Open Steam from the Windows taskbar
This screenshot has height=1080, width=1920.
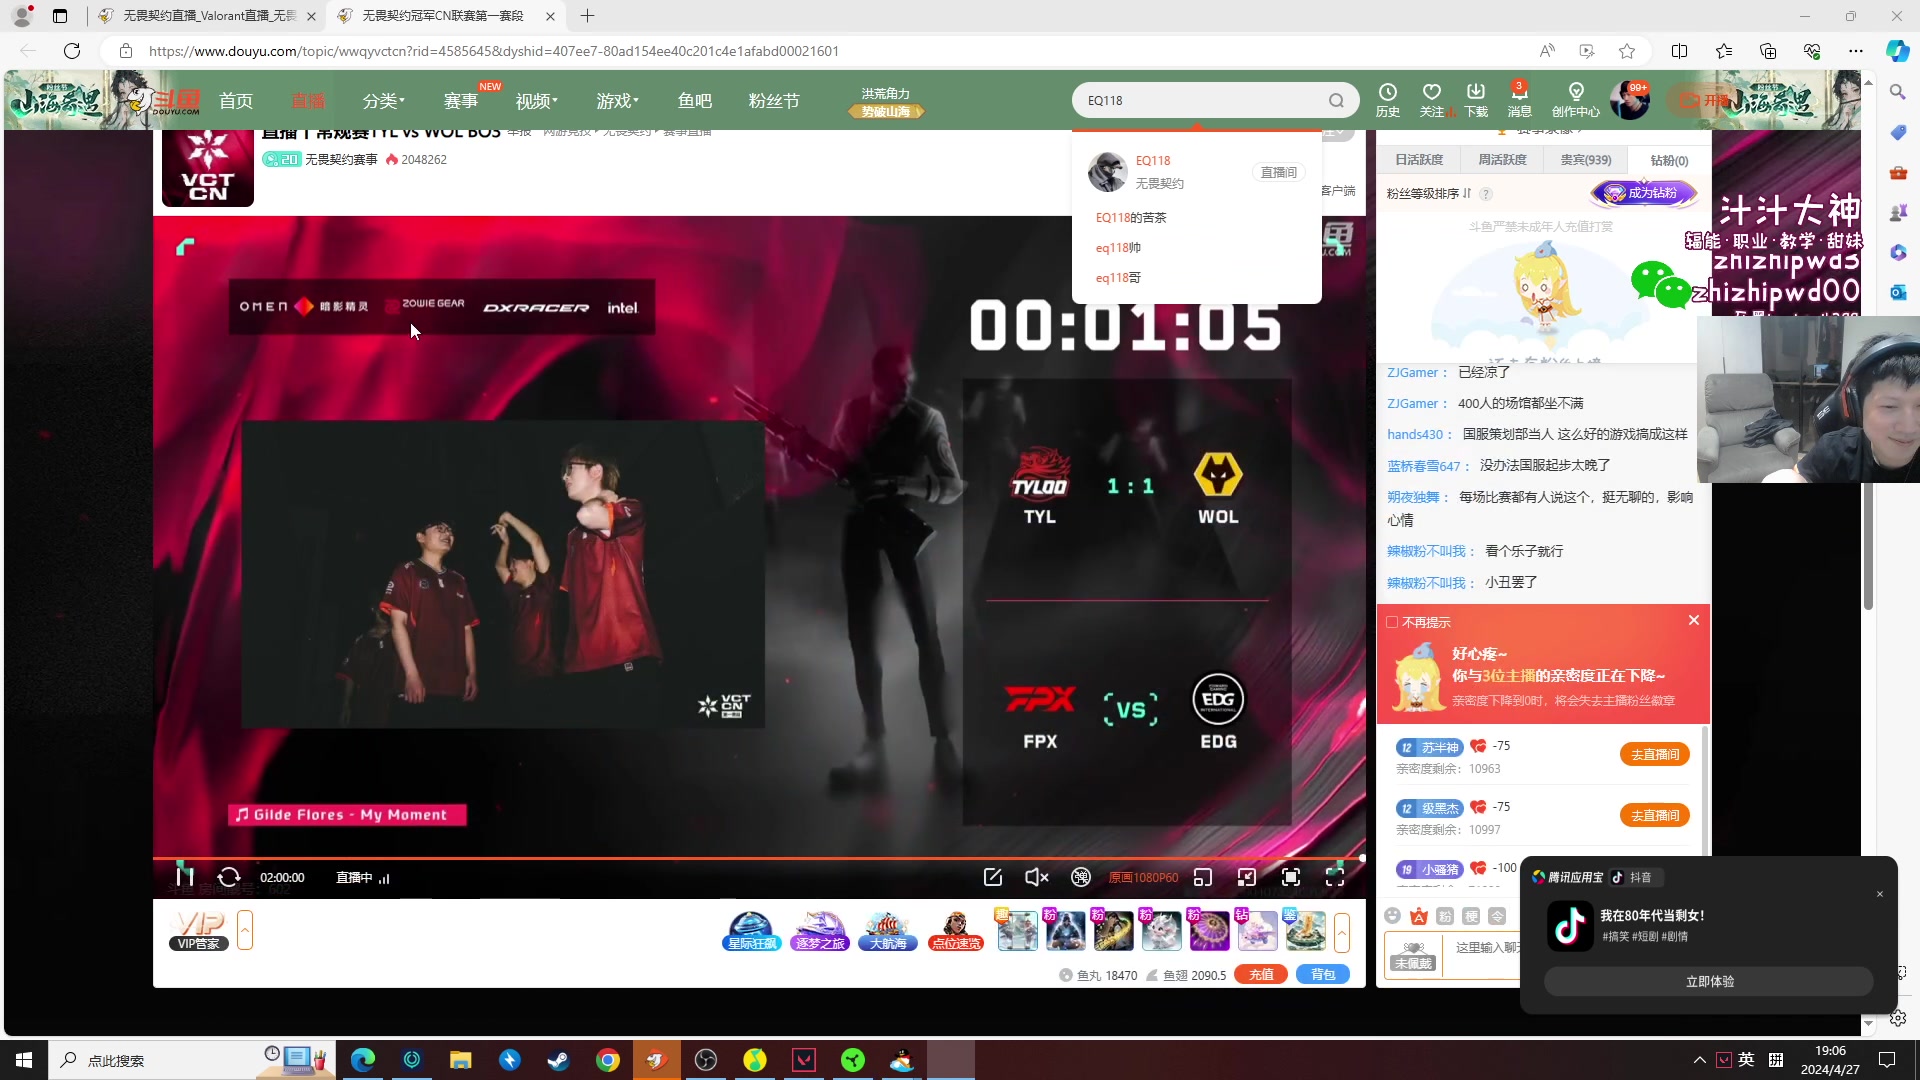coord(558,1060)
